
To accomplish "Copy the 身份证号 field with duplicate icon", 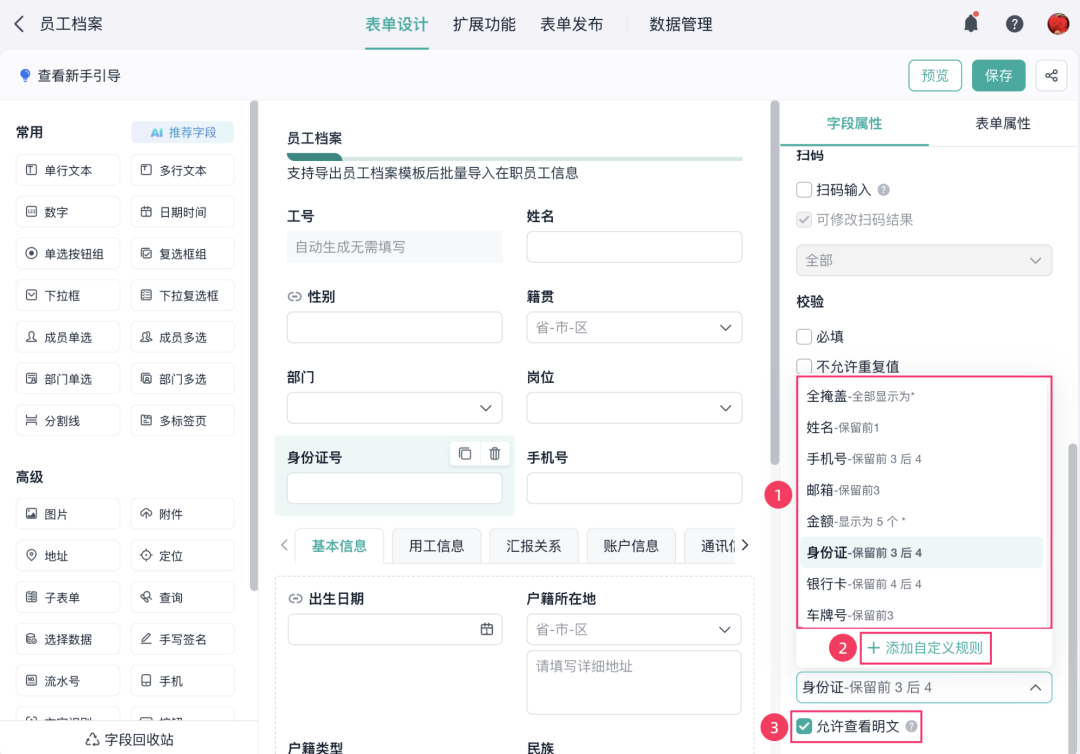I will [465, 453].
